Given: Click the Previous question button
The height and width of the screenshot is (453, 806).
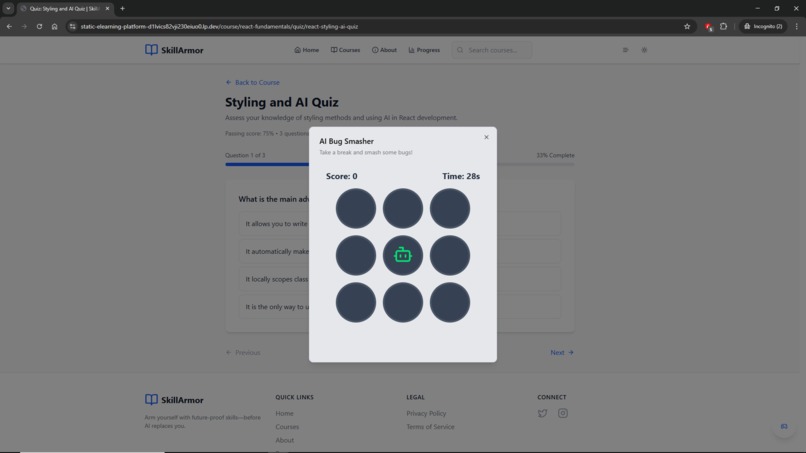Looking at the screenshot, I should (243, 352).
